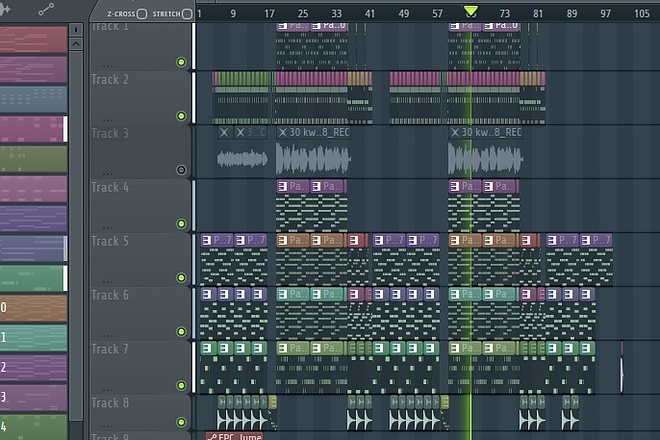Click first red pattern clip icon on Track 5

[x=354, y=240]
